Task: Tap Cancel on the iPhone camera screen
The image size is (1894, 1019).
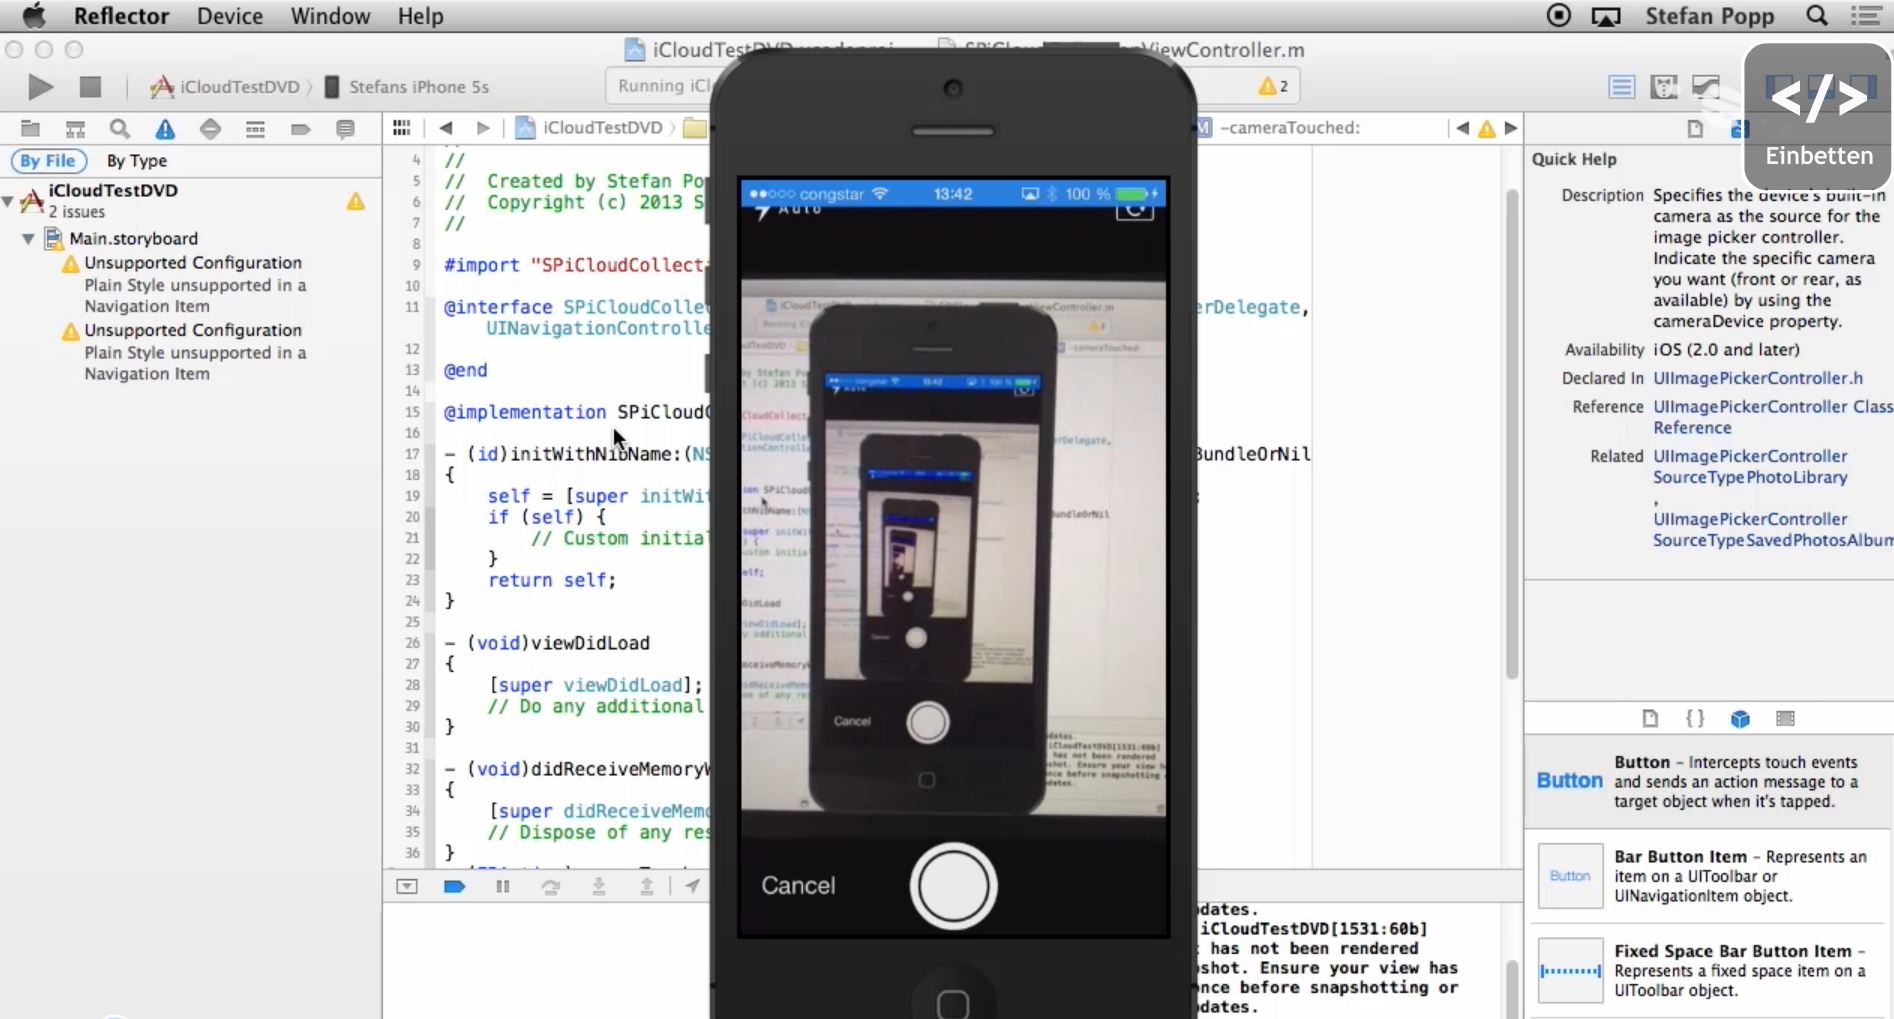Action: [798, 885]
